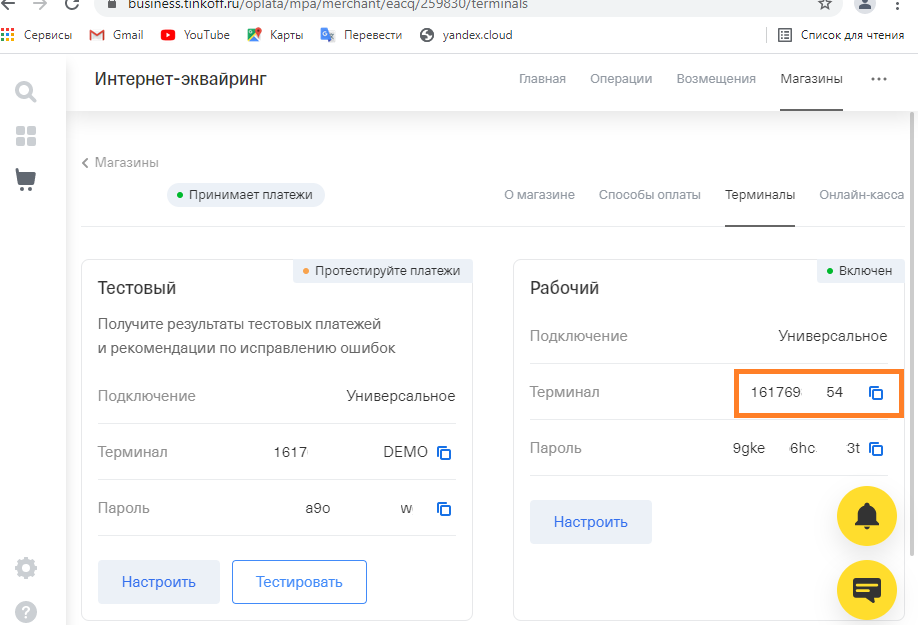Image resolution: width=918 pixels, height=625 pixels.
Task: Click Включен status label
Action: point(860,271)
